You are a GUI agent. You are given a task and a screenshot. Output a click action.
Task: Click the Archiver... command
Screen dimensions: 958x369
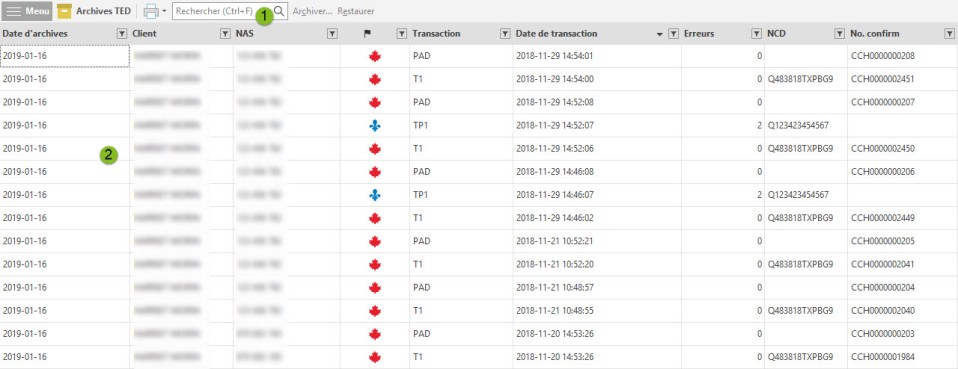[312, 11]
